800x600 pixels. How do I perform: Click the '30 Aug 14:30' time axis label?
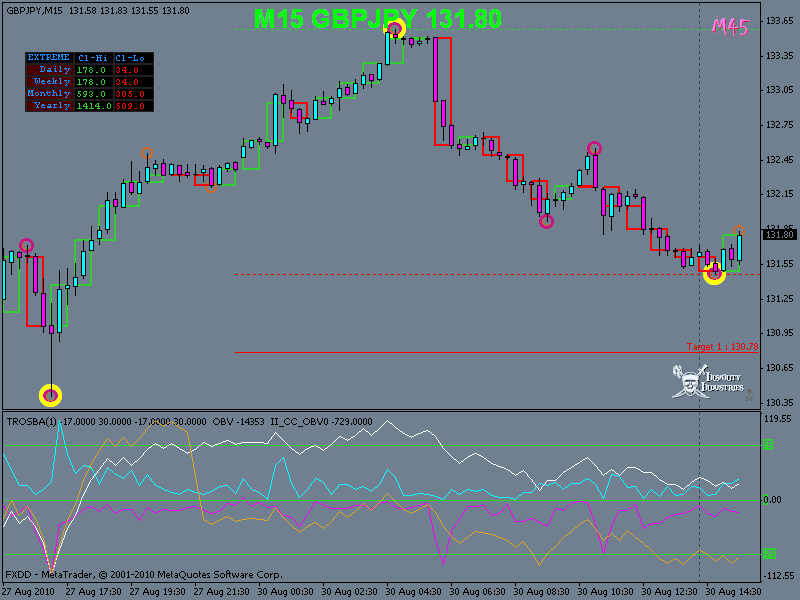click(733, 592)
